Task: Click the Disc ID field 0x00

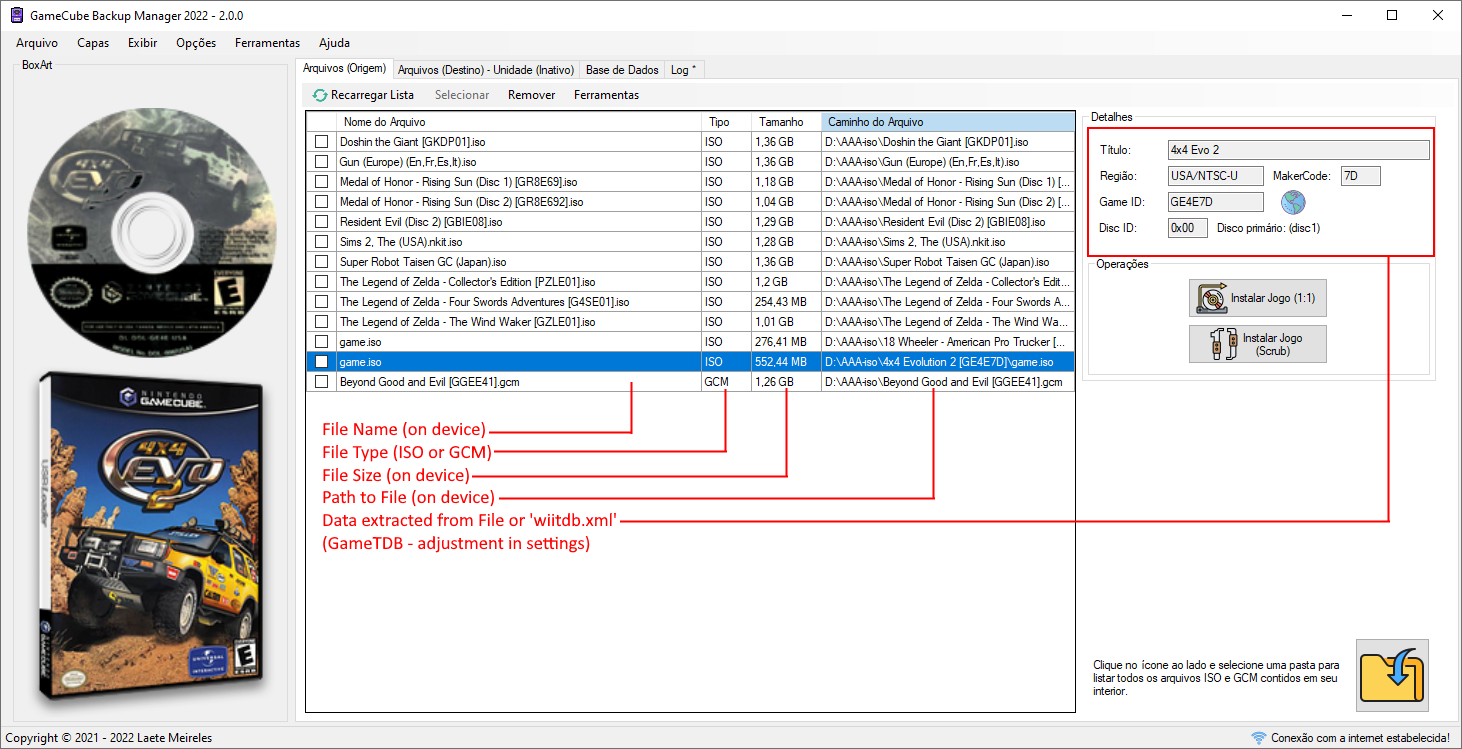Action: [1187, 228]
